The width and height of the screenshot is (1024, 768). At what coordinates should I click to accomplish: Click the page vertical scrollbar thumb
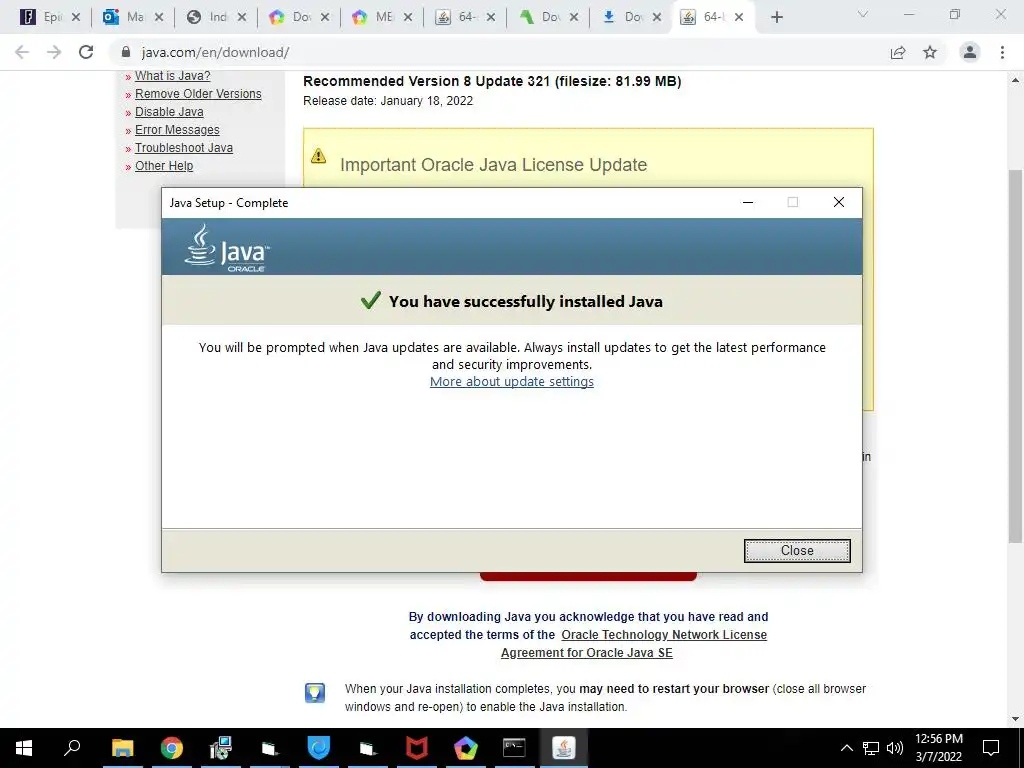tap(1015, 356)
